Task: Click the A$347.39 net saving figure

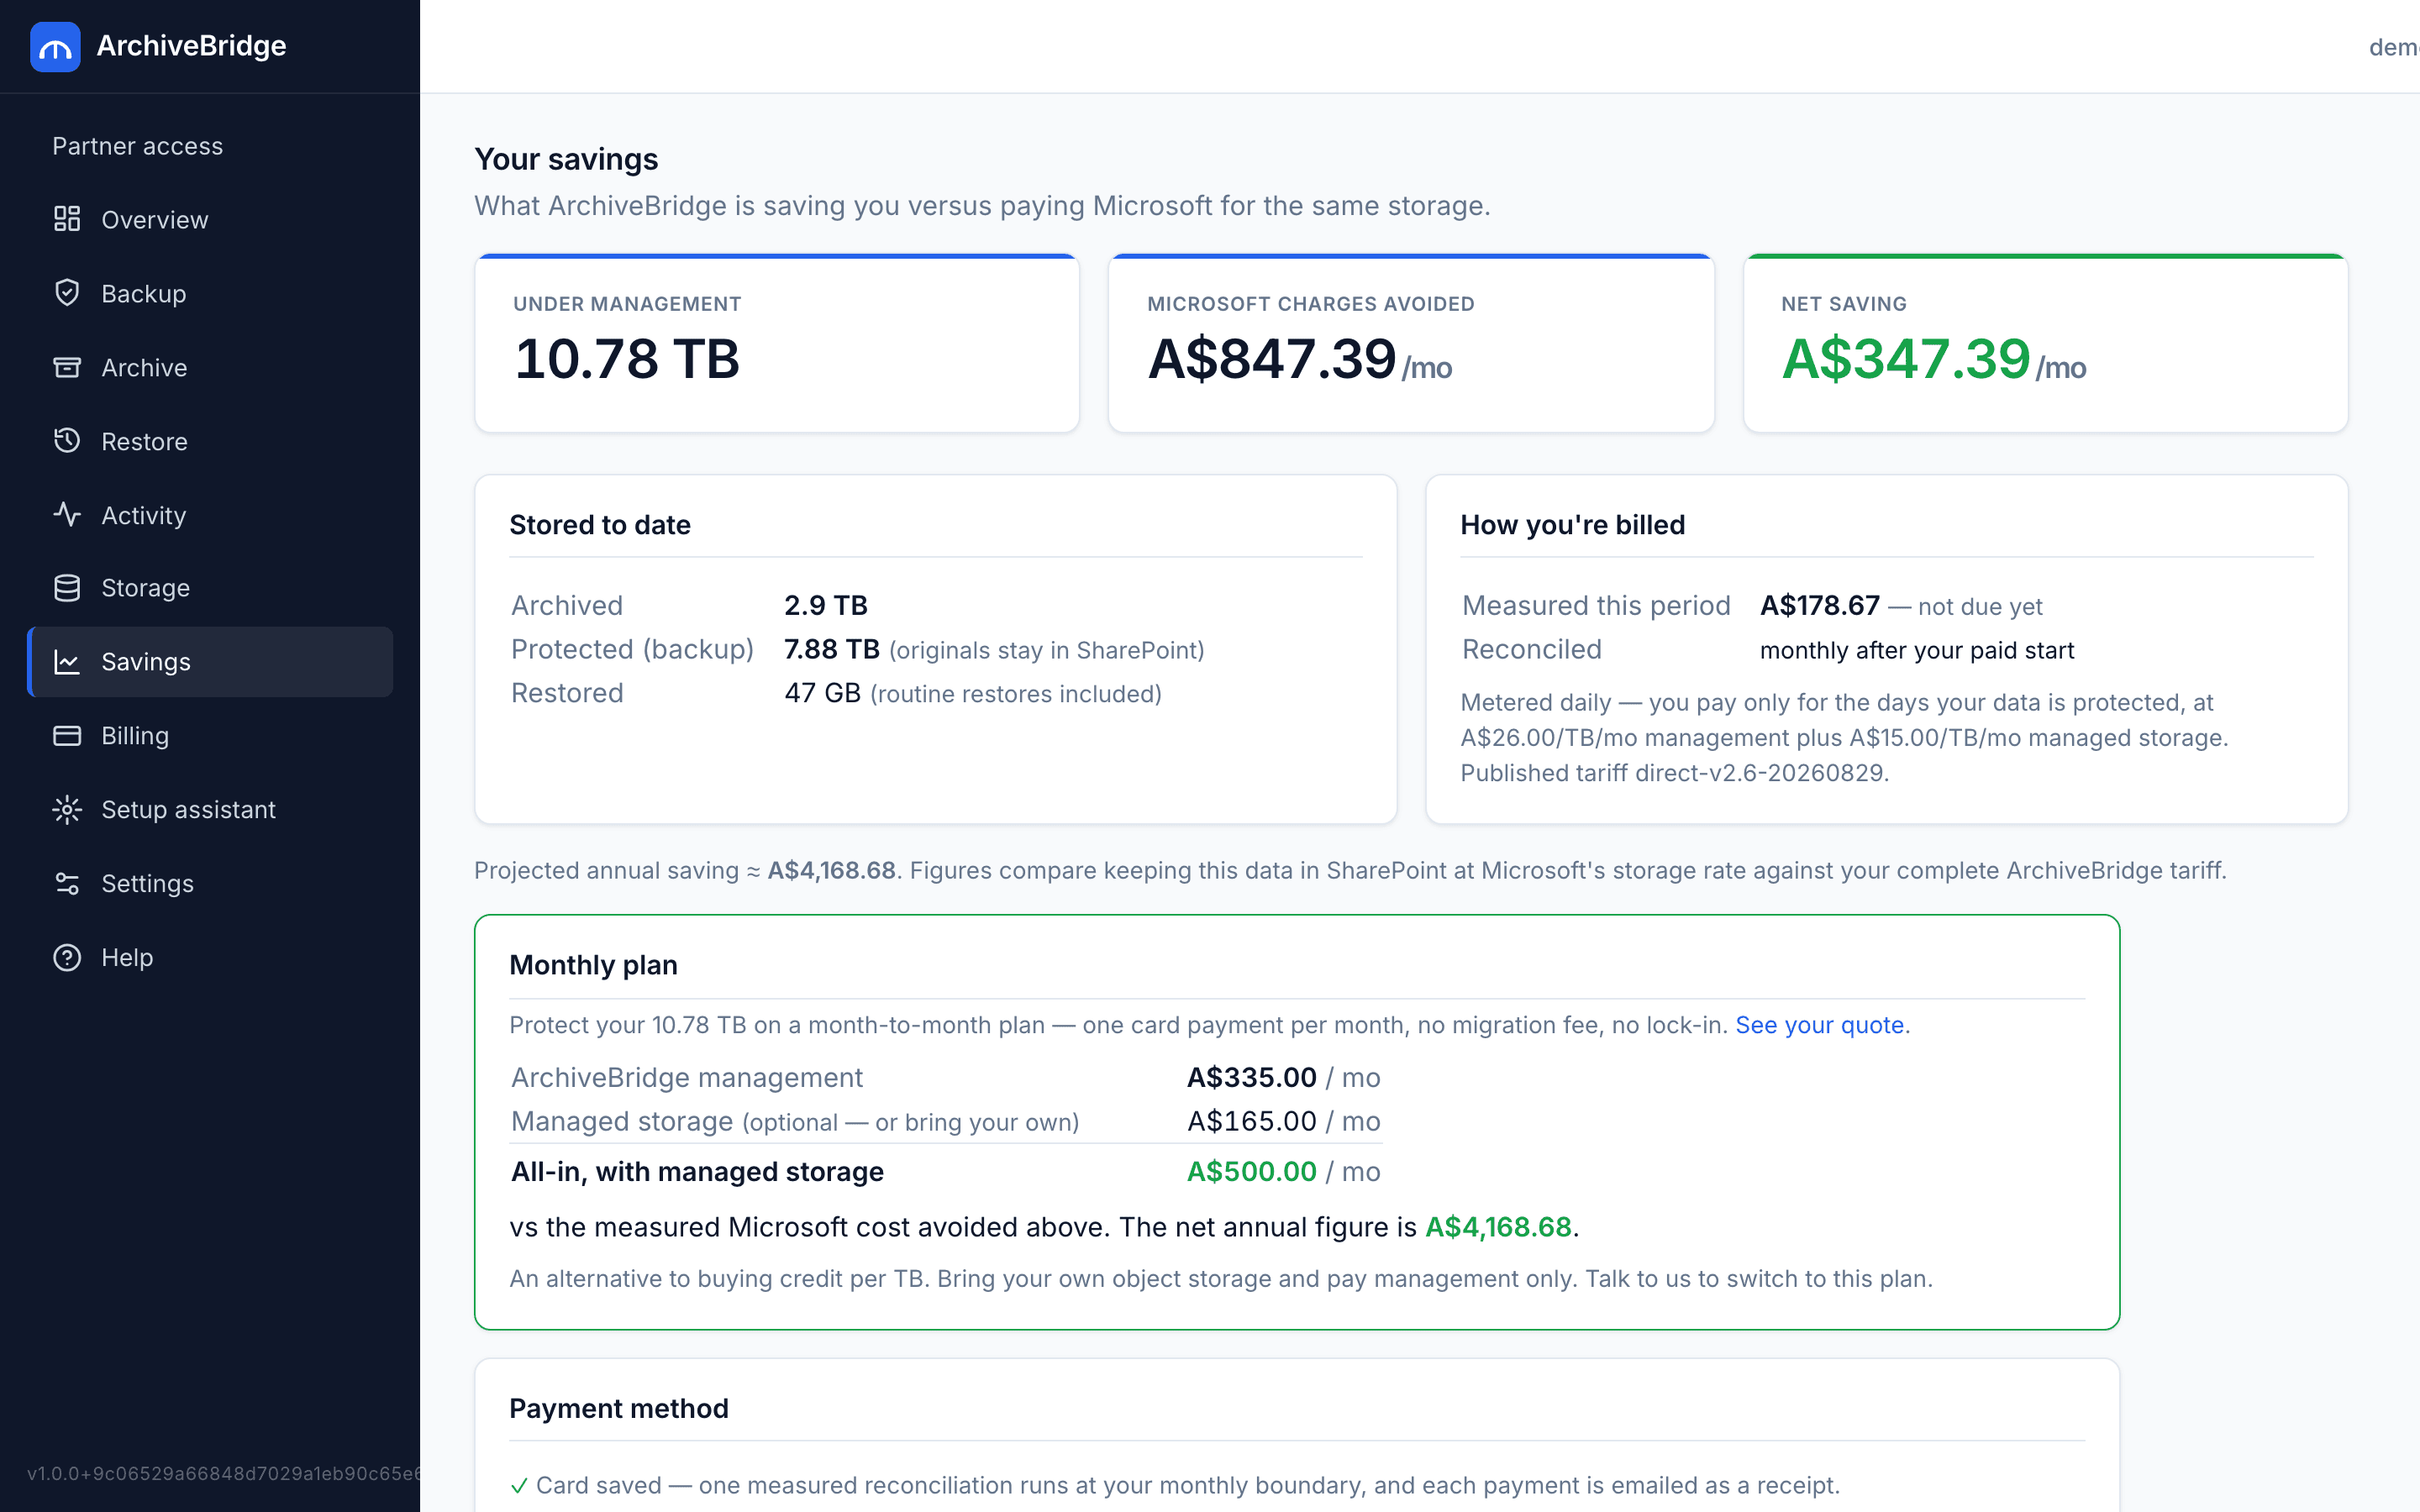Action: pyautogui.click(x=1905, y=358)
